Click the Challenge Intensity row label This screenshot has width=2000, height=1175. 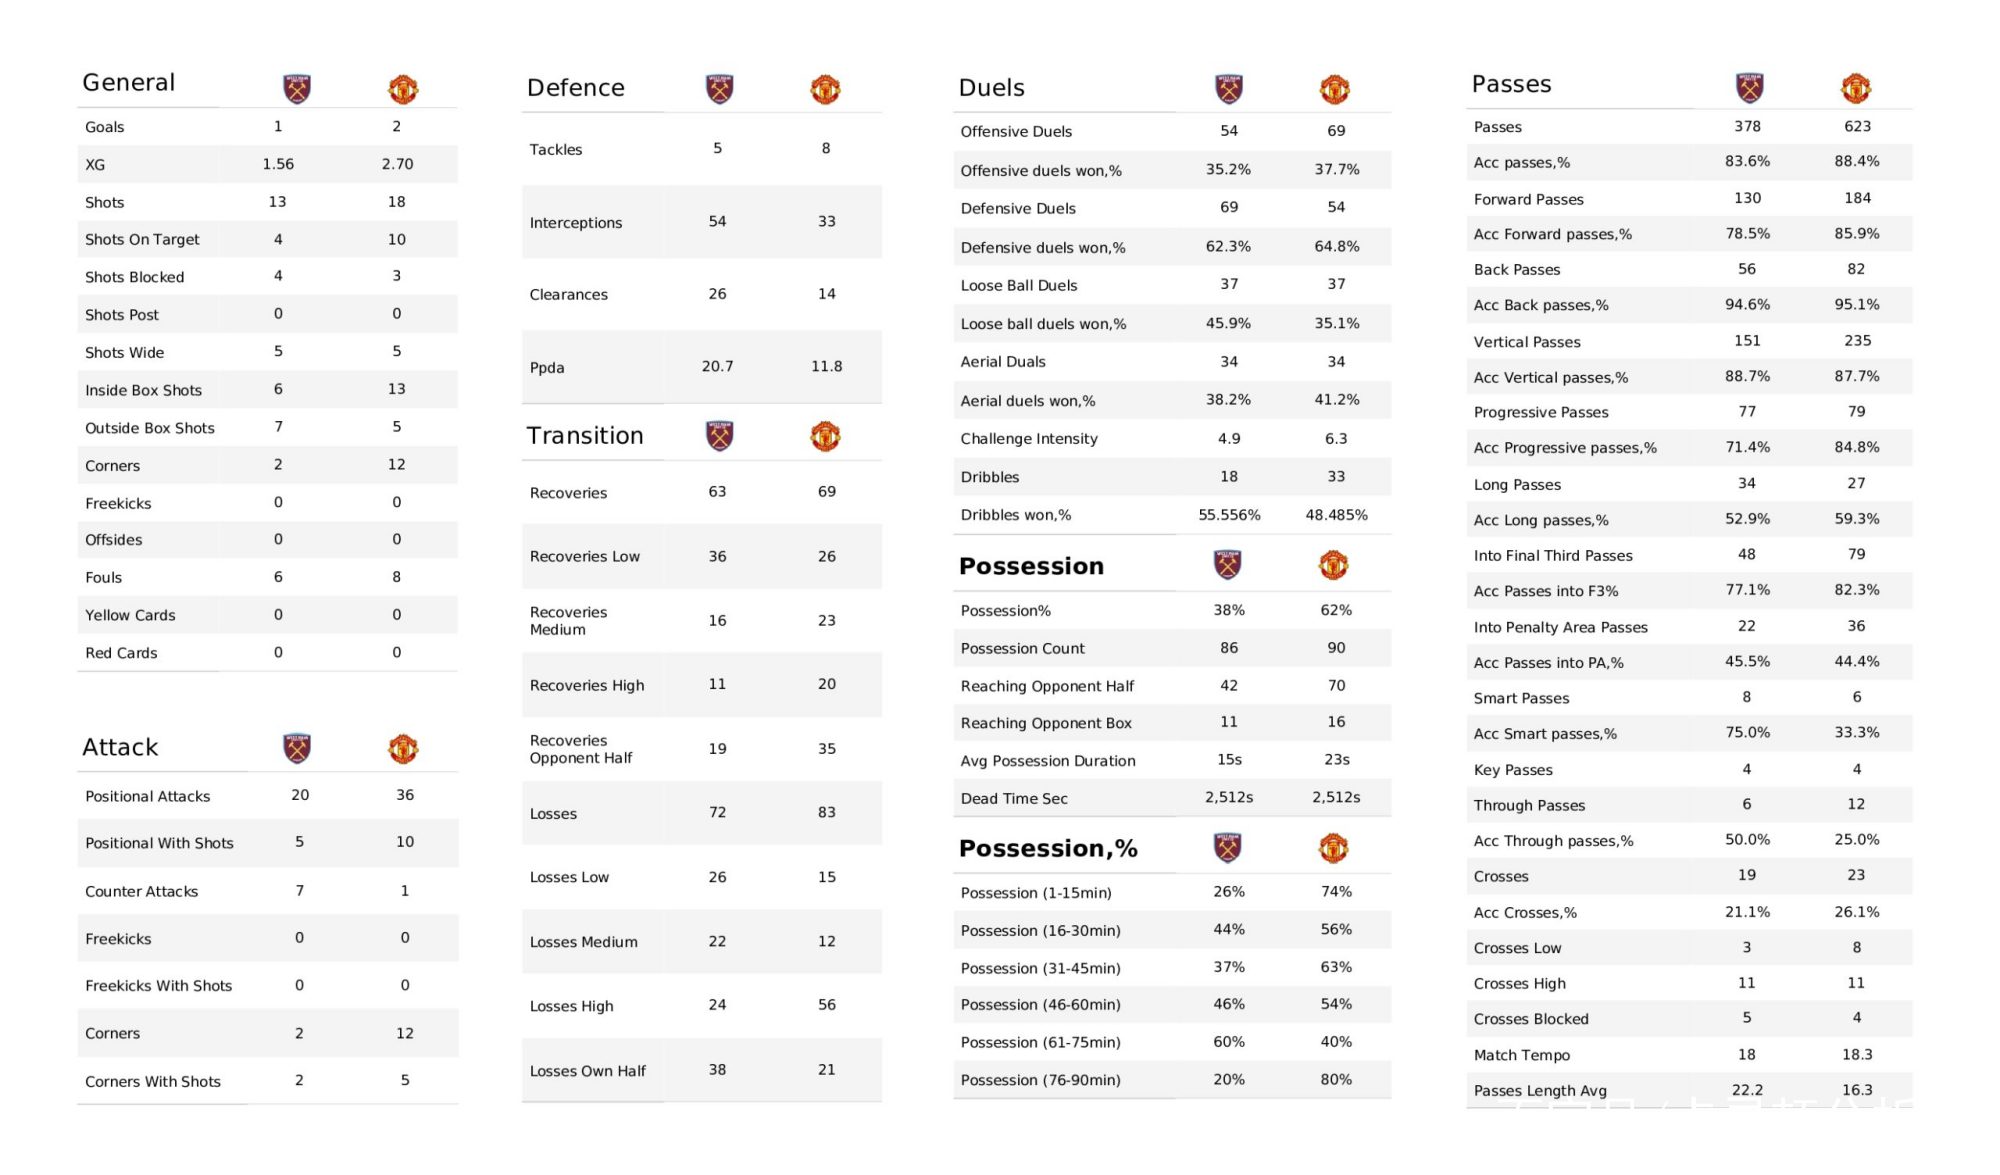pyautogui.click(x=1029, y=439)
